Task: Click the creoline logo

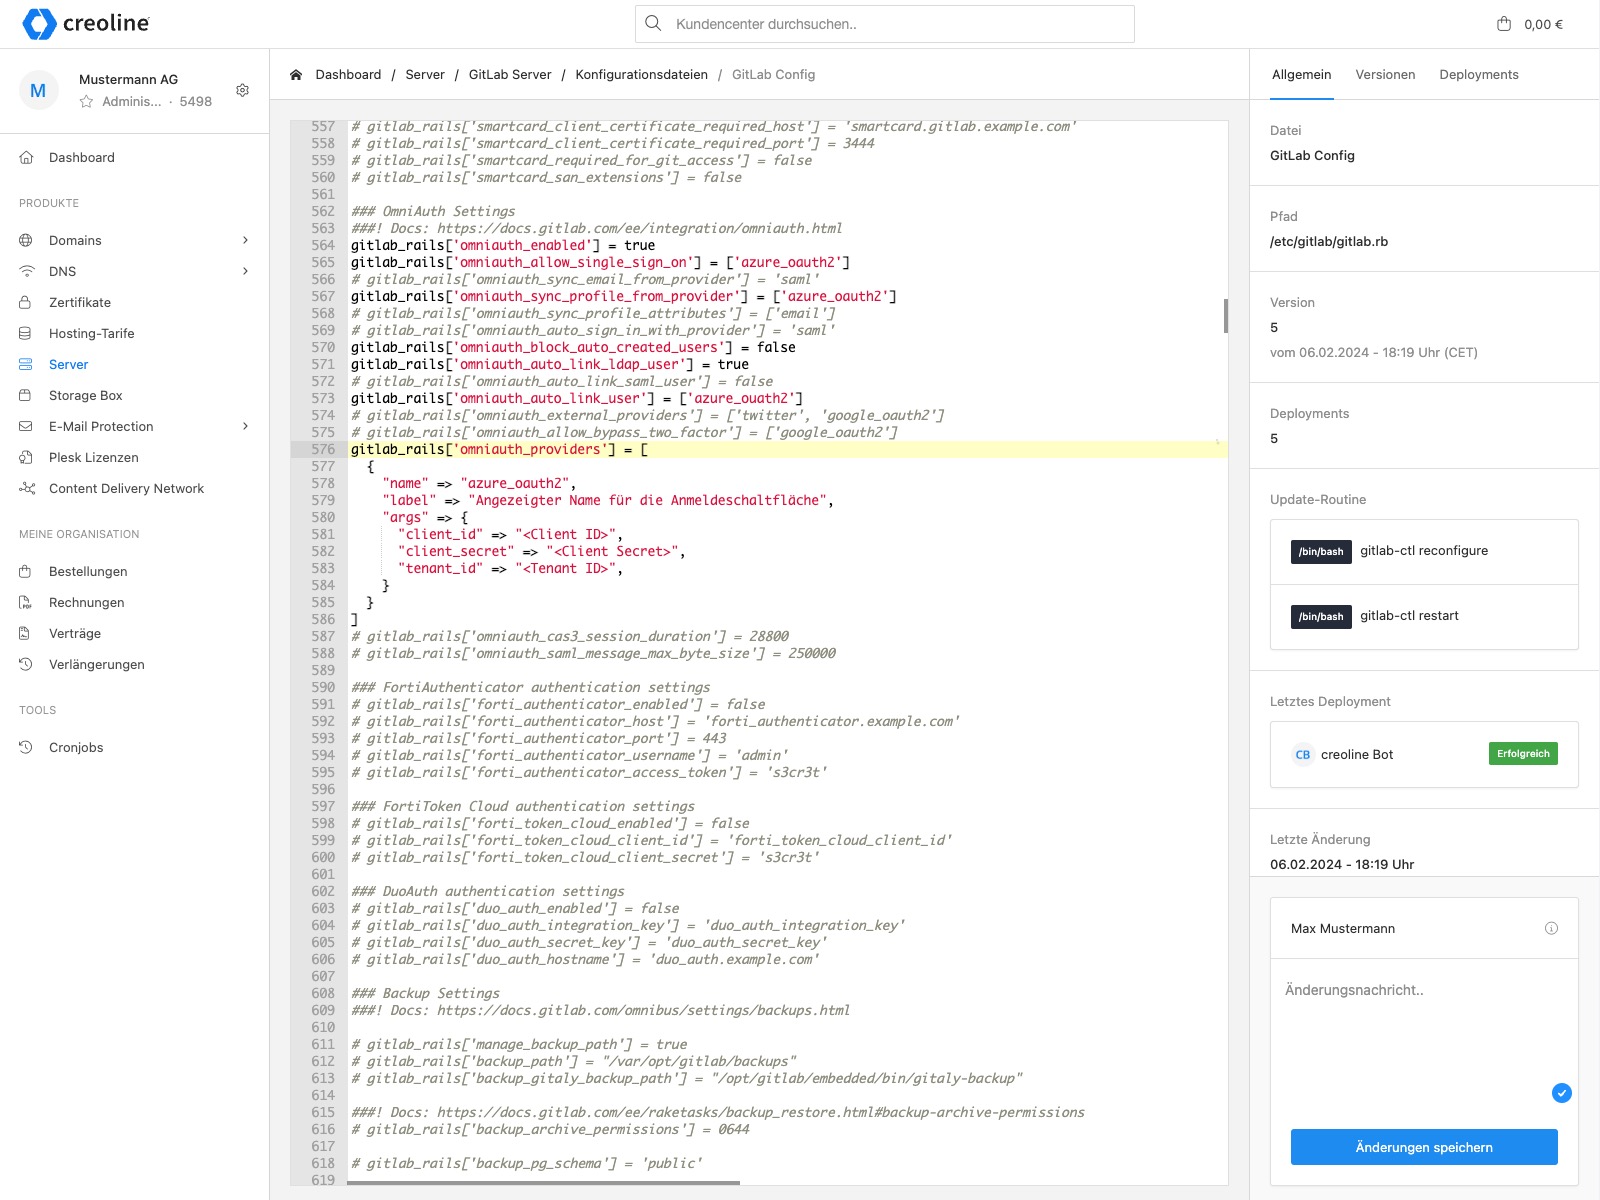Action: (x=86, y=24)
